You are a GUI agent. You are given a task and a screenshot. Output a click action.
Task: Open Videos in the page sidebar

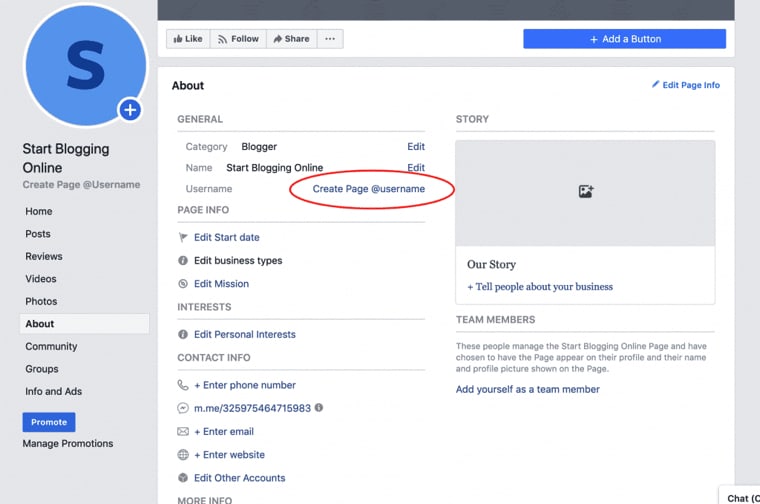tap(41, 279)
